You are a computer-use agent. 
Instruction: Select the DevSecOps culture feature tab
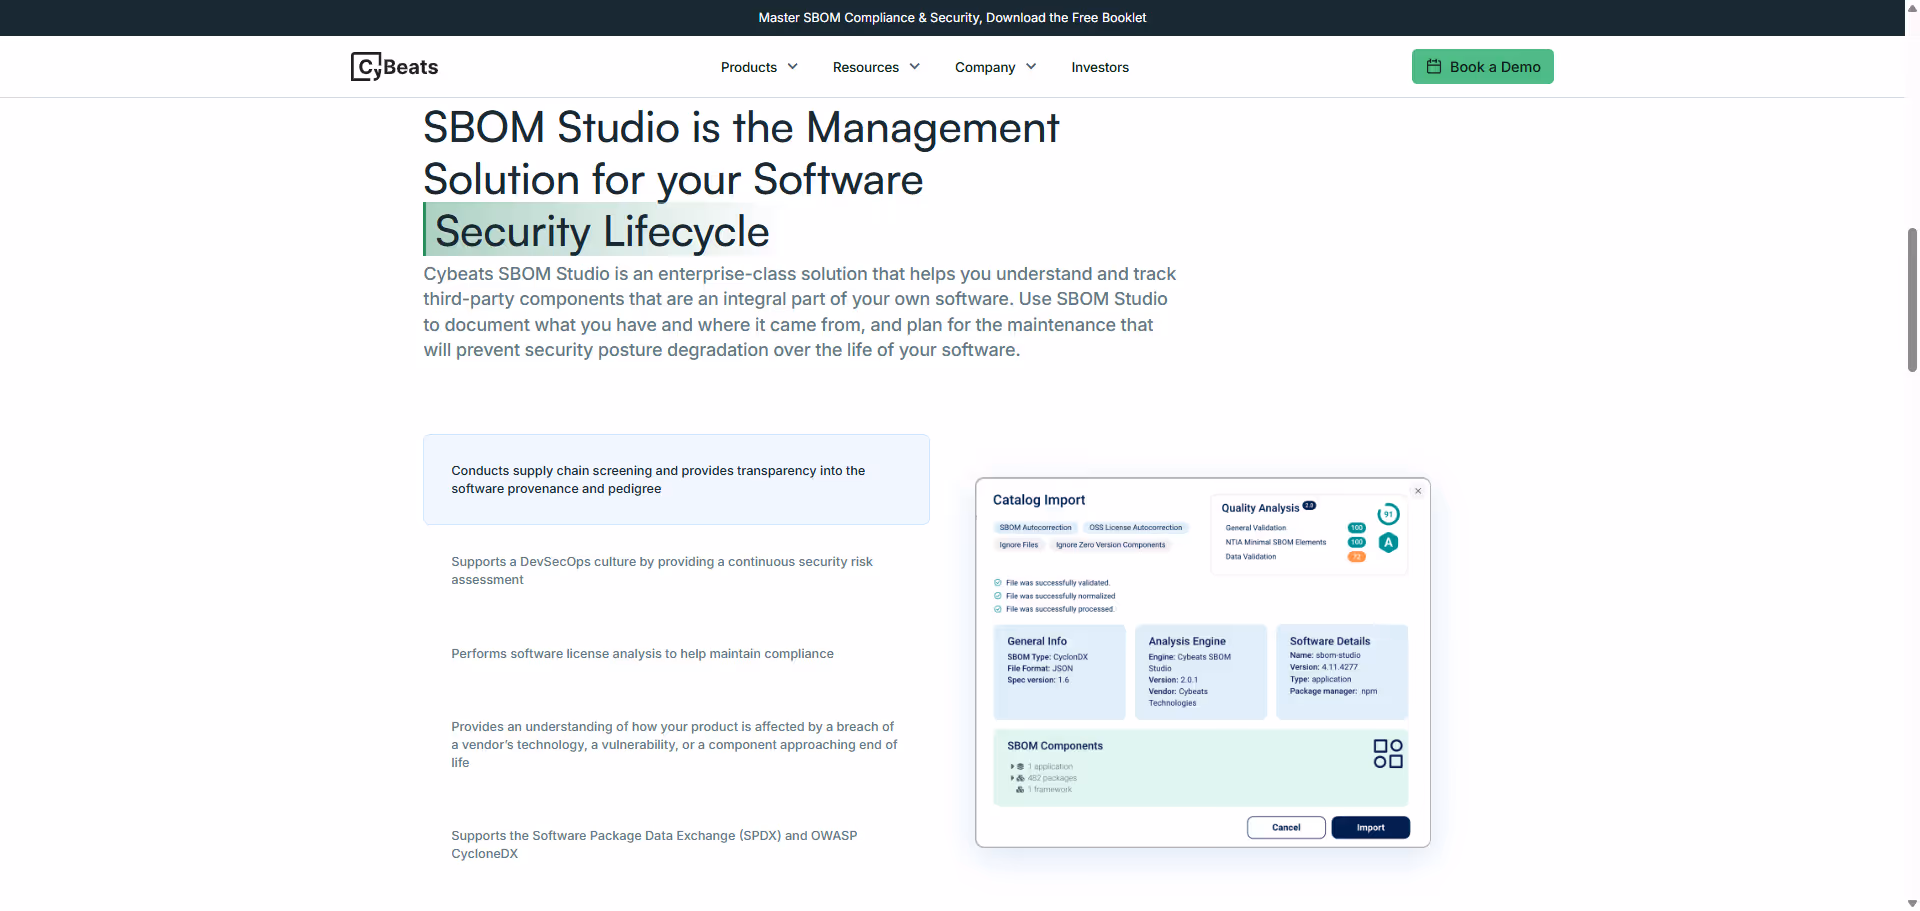(x=676, y=571)
